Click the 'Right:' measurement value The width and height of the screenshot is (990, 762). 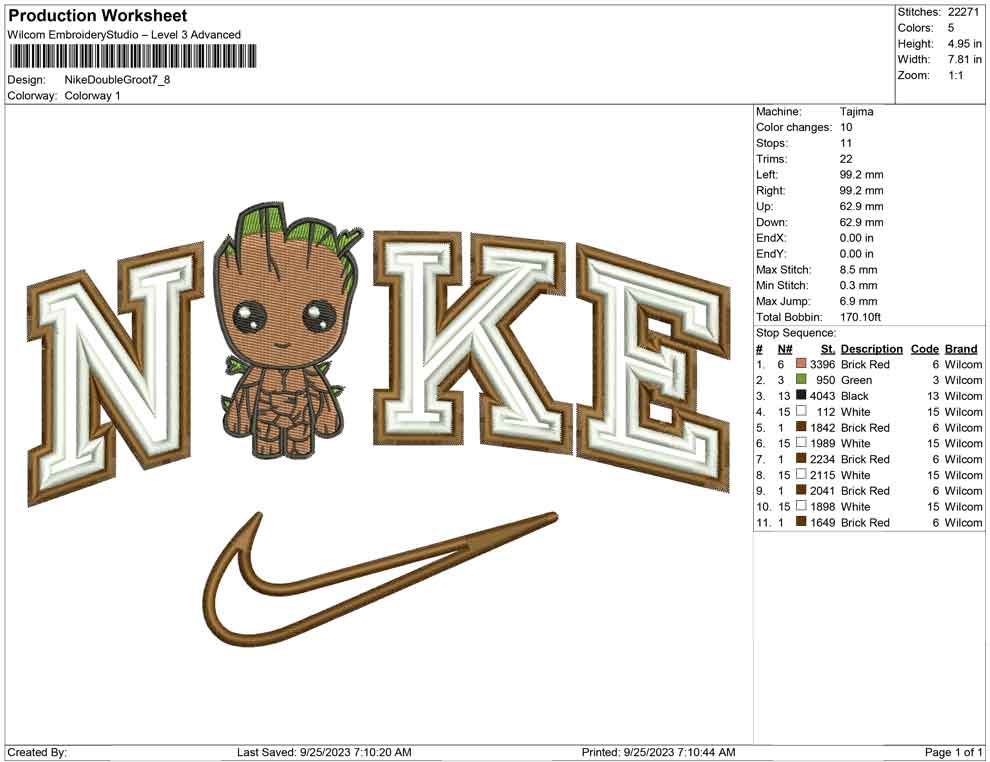(862, 190)
